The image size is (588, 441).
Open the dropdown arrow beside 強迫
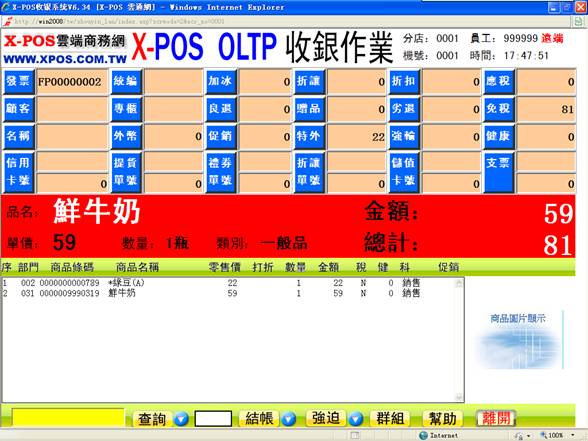pyautogui.click(x=356, y=418)
